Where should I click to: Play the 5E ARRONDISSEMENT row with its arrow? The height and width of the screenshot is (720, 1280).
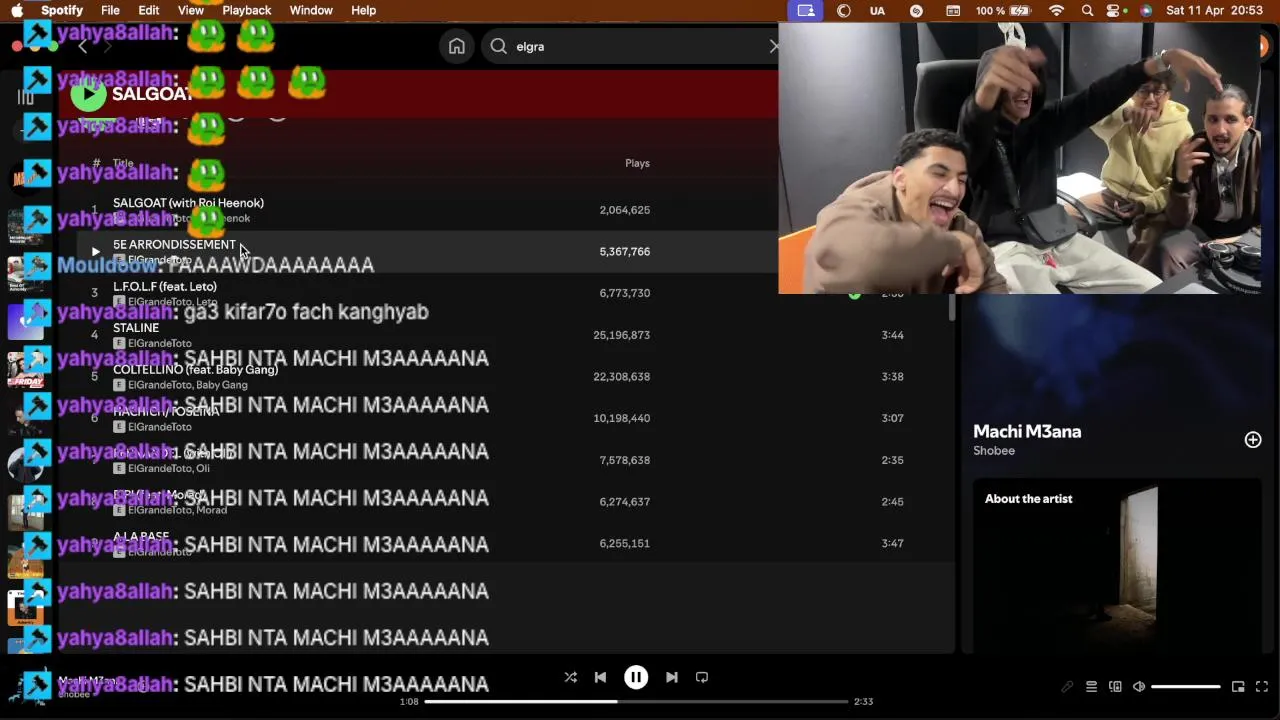click(x=95, y=252)
